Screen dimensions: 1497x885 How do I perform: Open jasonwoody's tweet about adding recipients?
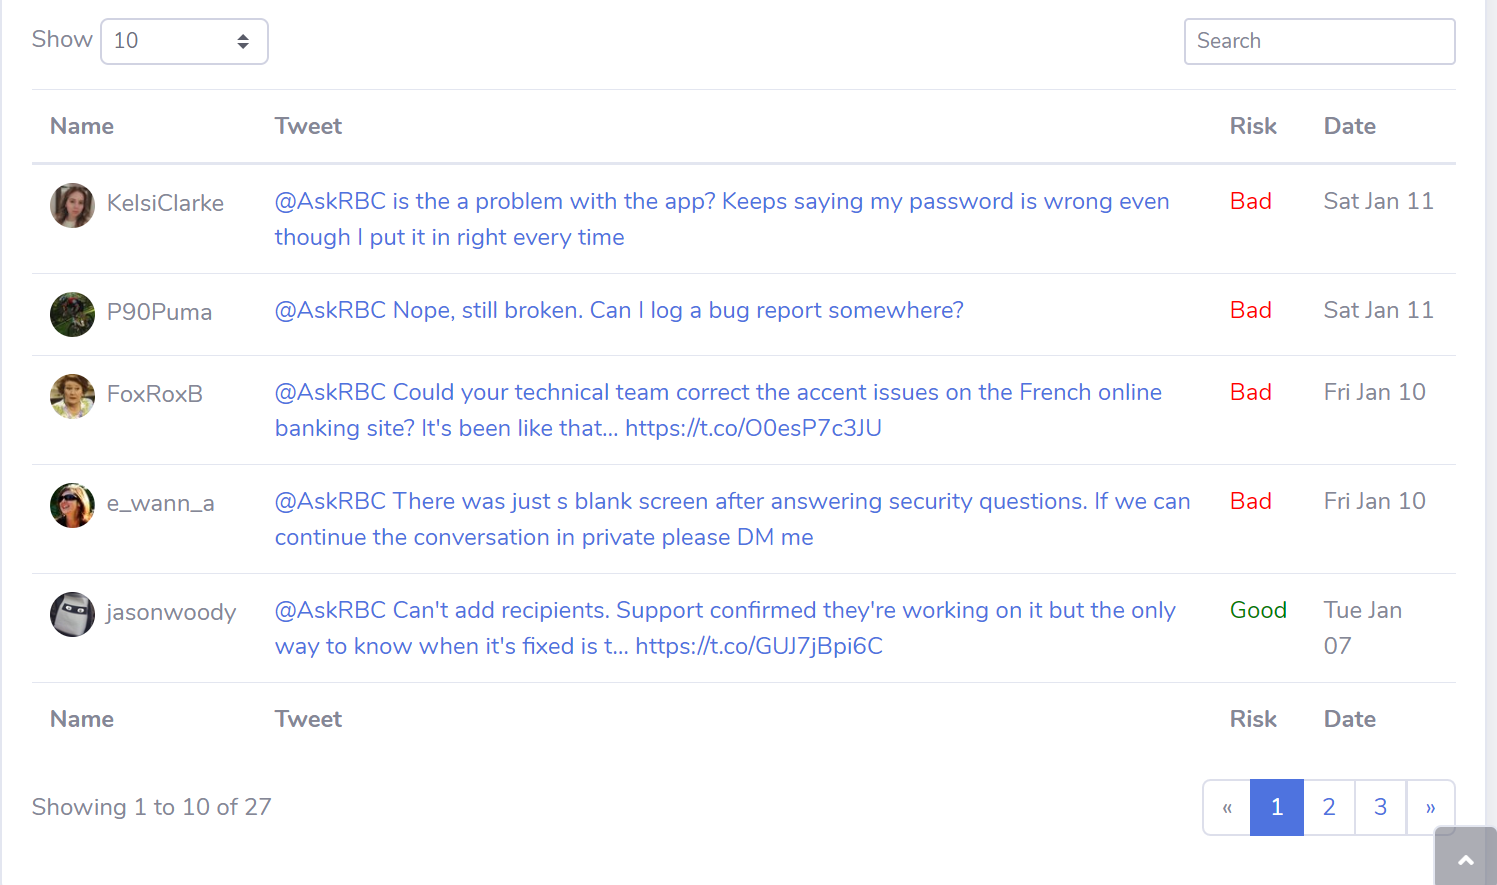pyautogui.click(x=724, y=628)
